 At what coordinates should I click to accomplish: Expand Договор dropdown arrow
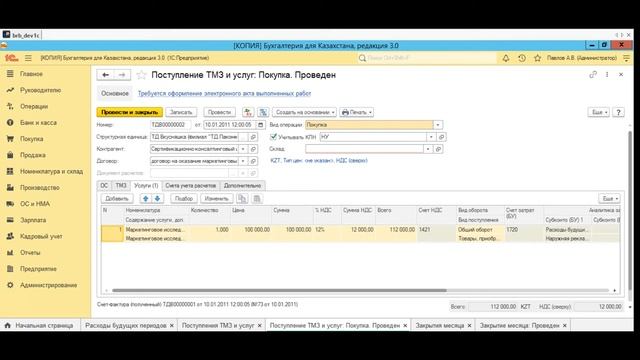click(x=243, y=161)
